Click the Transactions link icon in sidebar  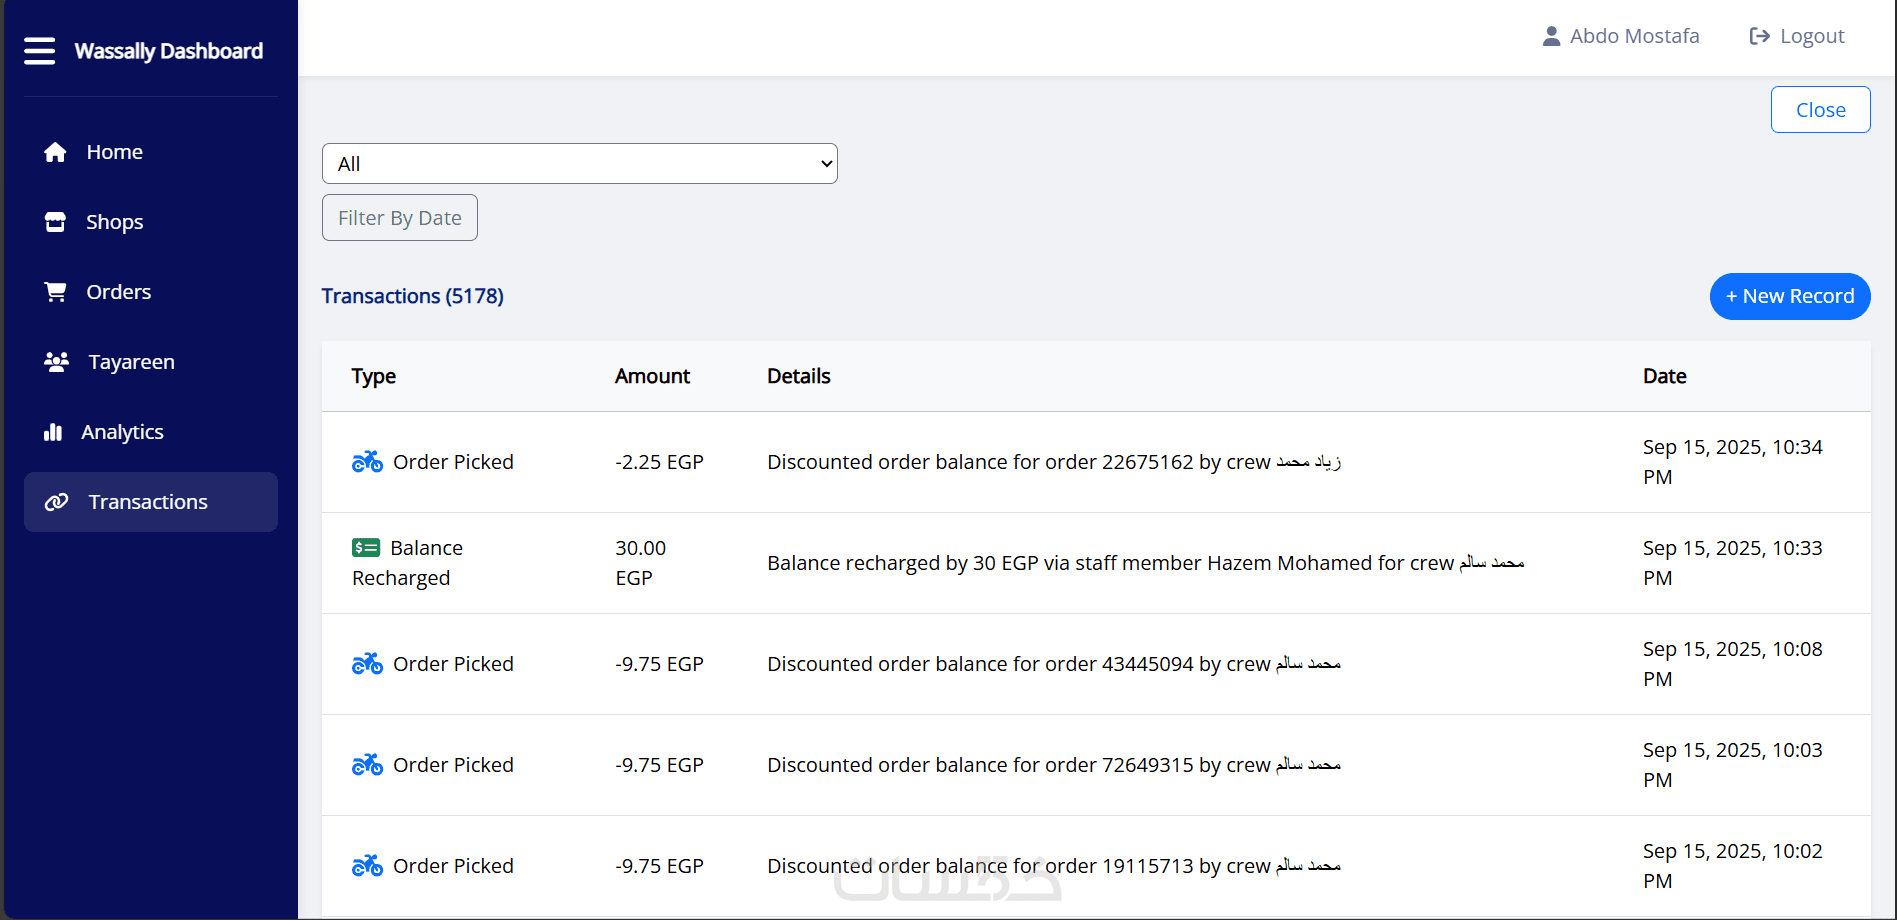56,502
